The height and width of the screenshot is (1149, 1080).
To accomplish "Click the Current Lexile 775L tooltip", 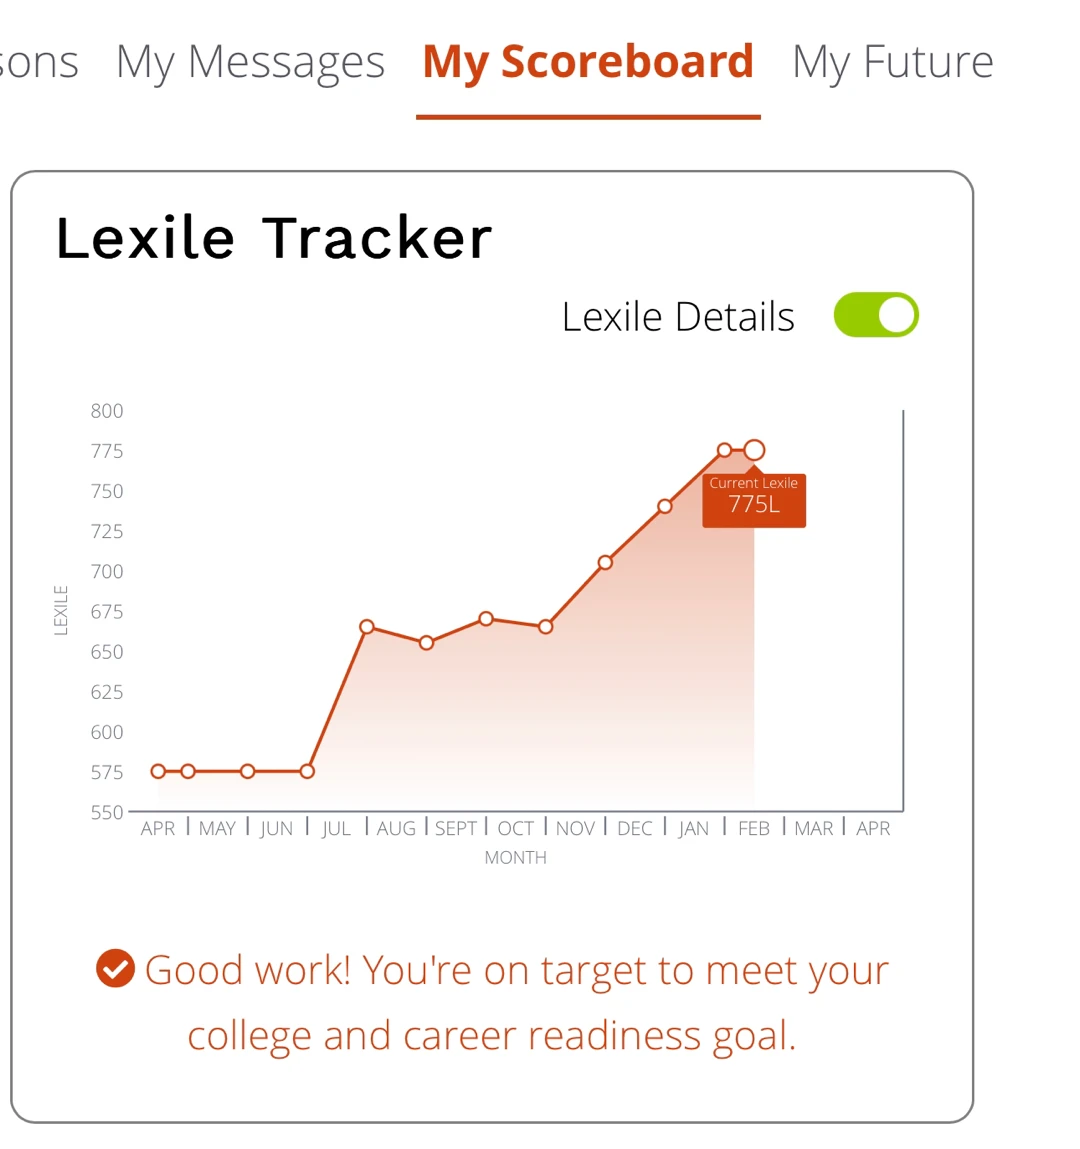I will click(754, 500).
